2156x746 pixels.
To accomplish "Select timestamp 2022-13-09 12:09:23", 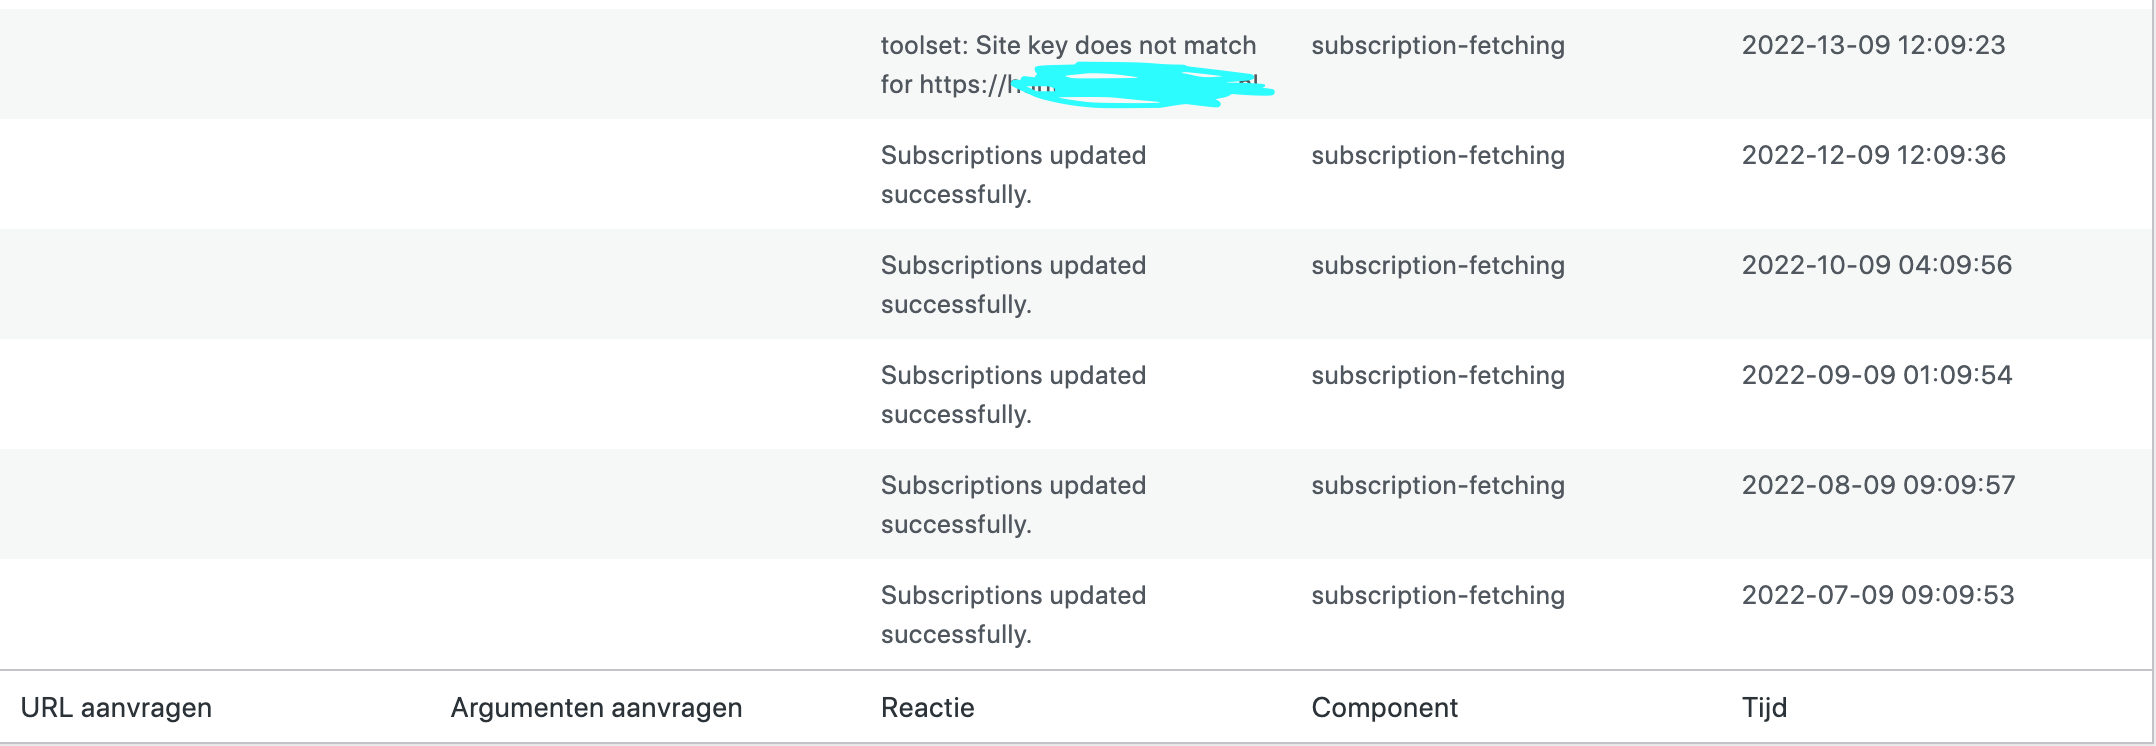I will coord(1873,45).
